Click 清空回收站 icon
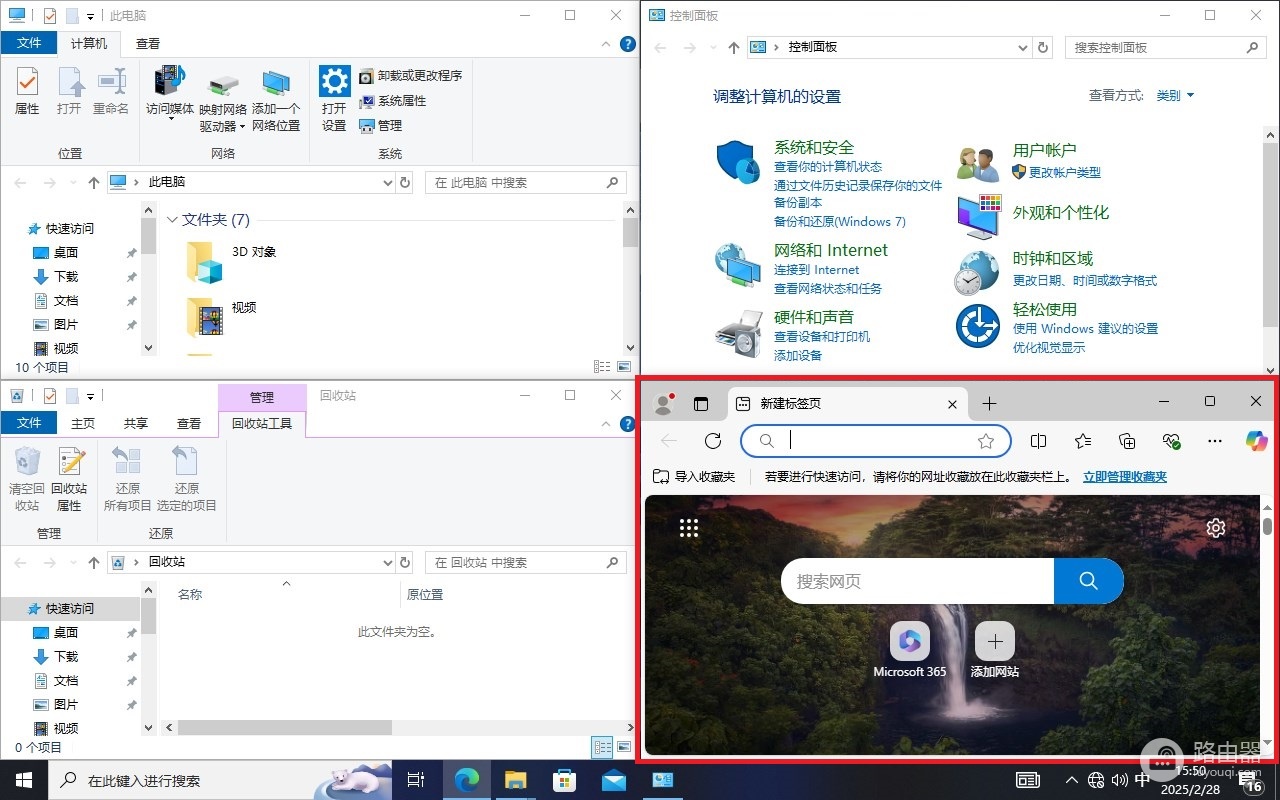Screen dimensions: 1280x800 pyautogui.click(x=27, y=479)
